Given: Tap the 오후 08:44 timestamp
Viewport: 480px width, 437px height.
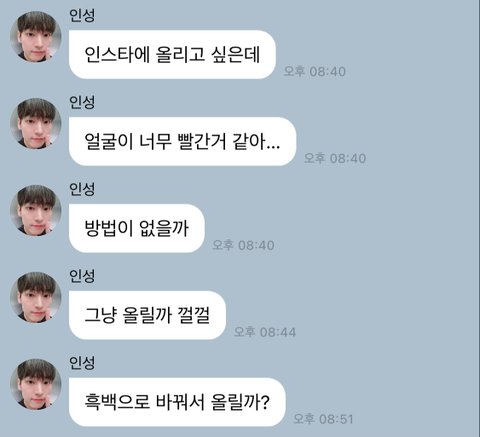Looking at the screenshot, I should (265, 332).
